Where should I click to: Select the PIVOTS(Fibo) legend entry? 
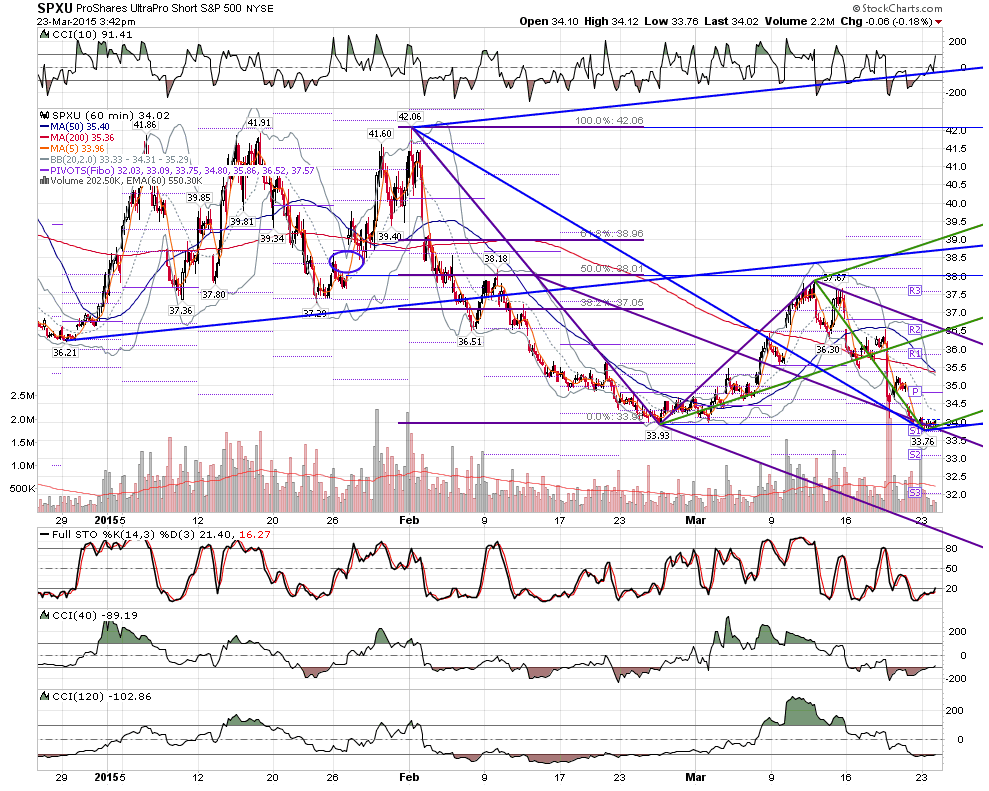(x=177, y=170)
